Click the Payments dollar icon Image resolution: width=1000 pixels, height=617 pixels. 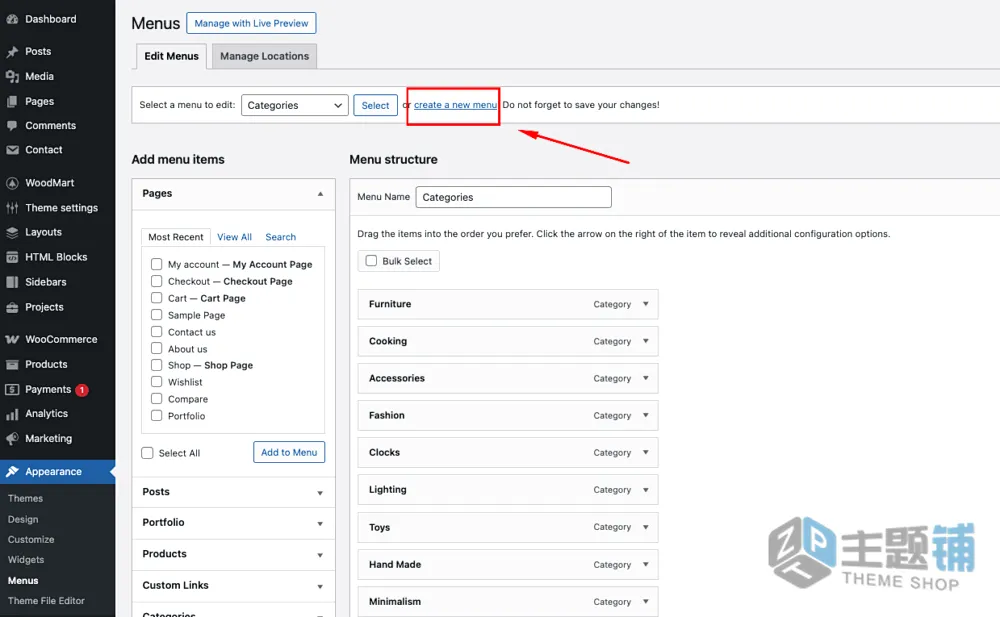12,389
